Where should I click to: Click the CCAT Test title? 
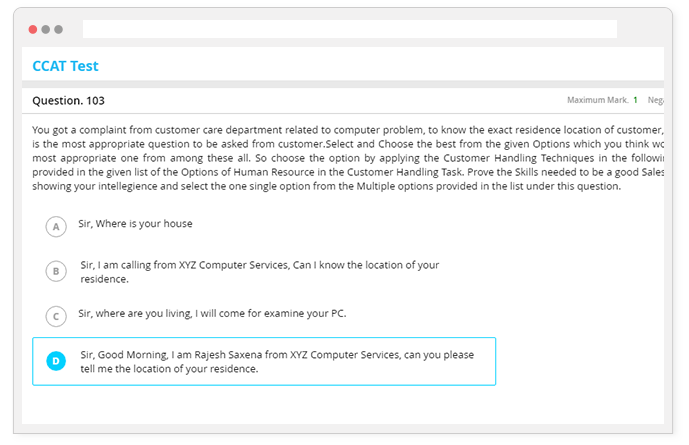tap(65, 66)
